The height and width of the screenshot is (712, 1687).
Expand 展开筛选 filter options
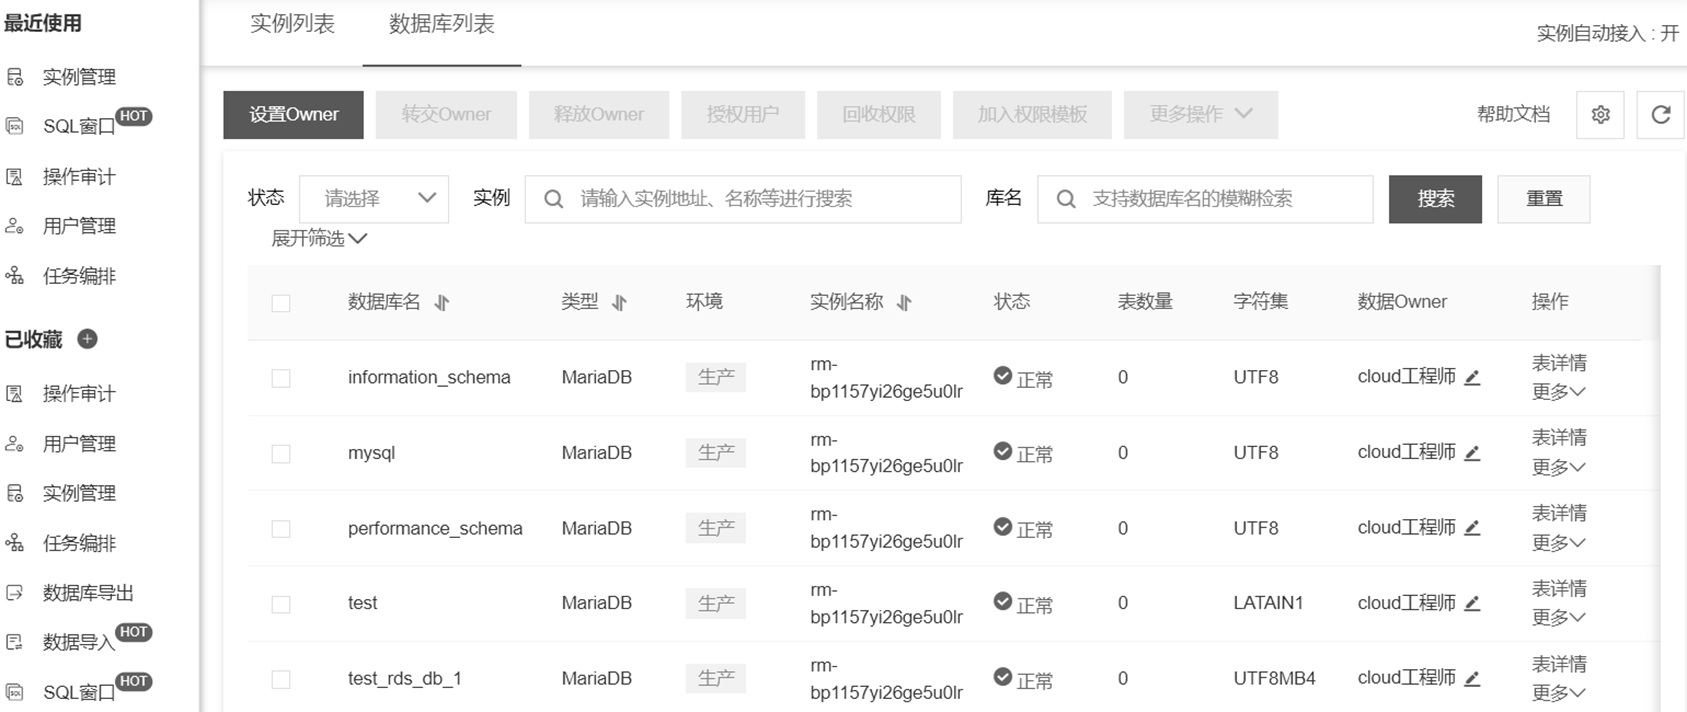[319, 238]
